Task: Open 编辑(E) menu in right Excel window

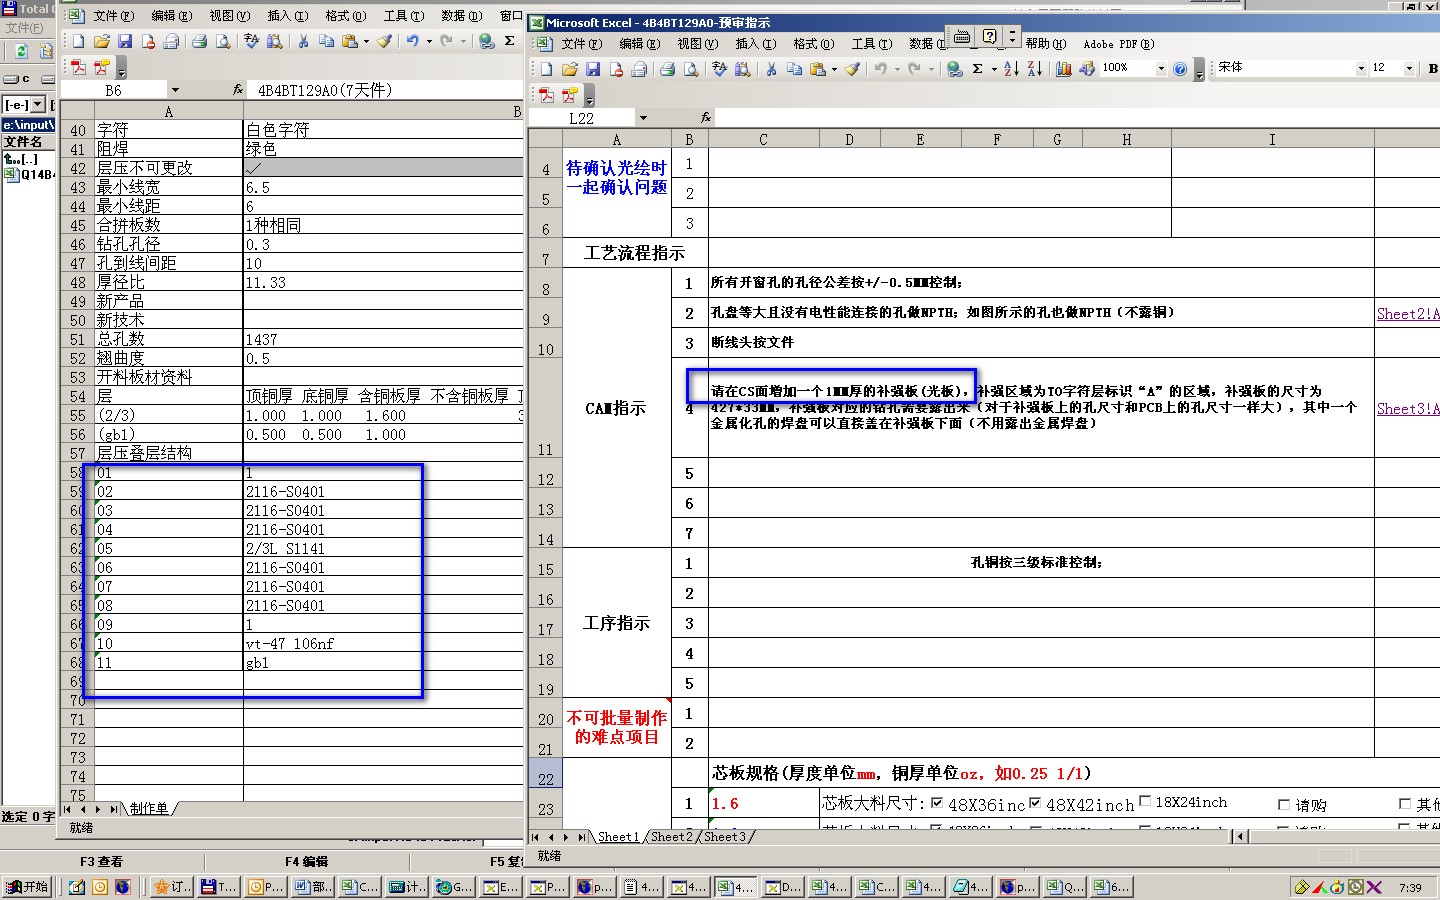Action: (x=639, y=44)
